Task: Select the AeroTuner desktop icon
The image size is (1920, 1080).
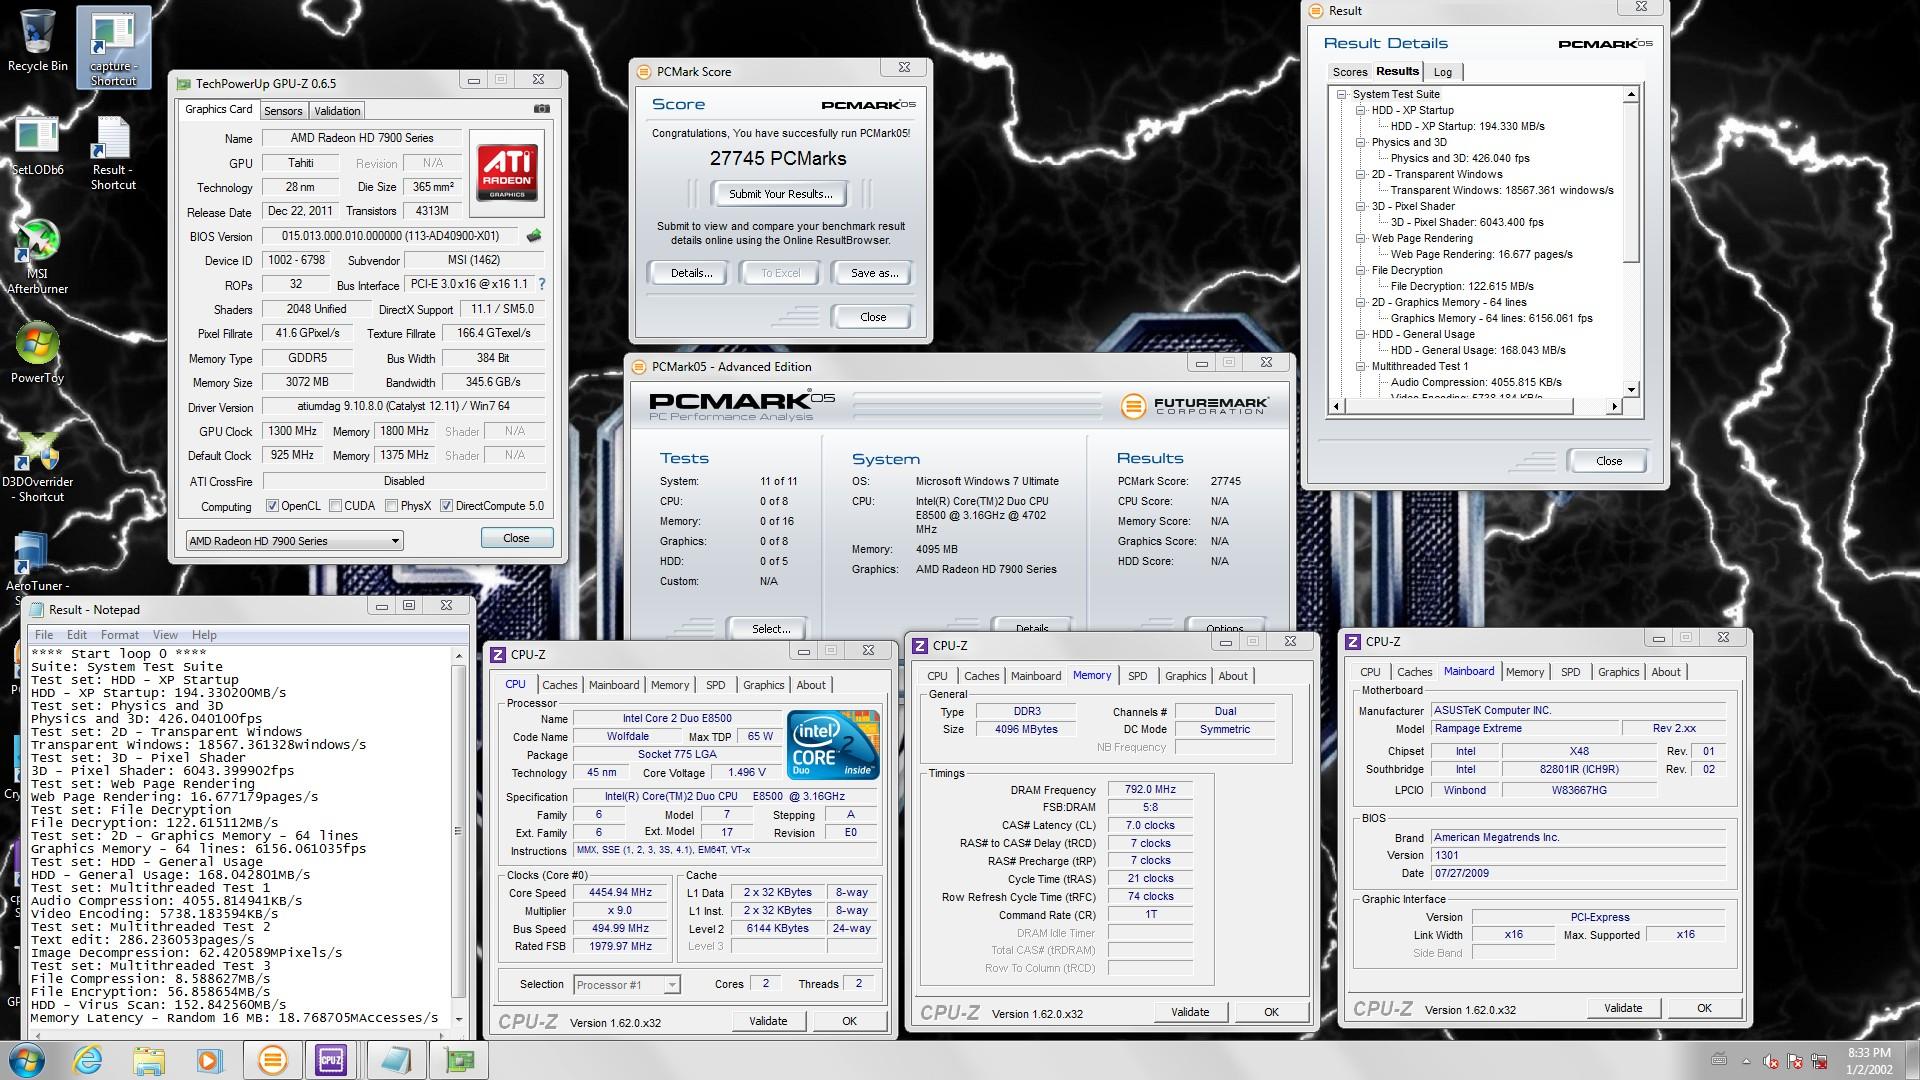Action: click(x=37, y=568)
